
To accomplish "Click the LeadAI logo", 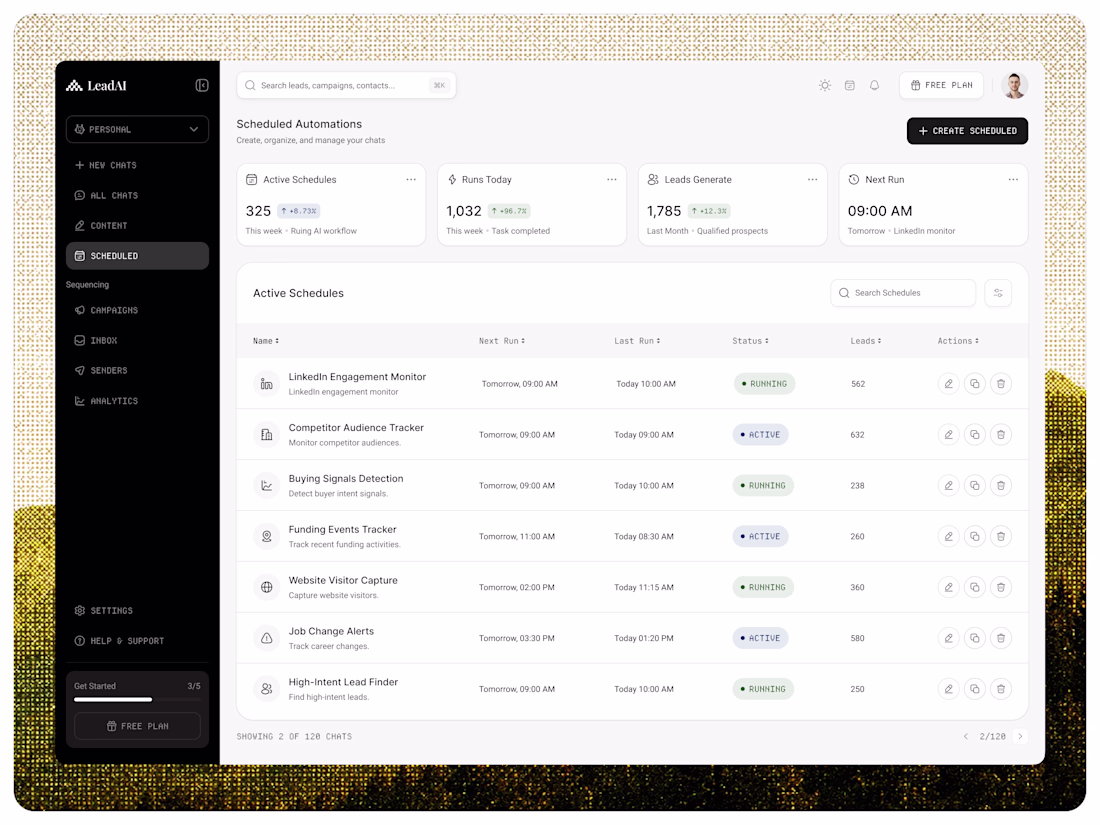I will (x=96, y=86).
